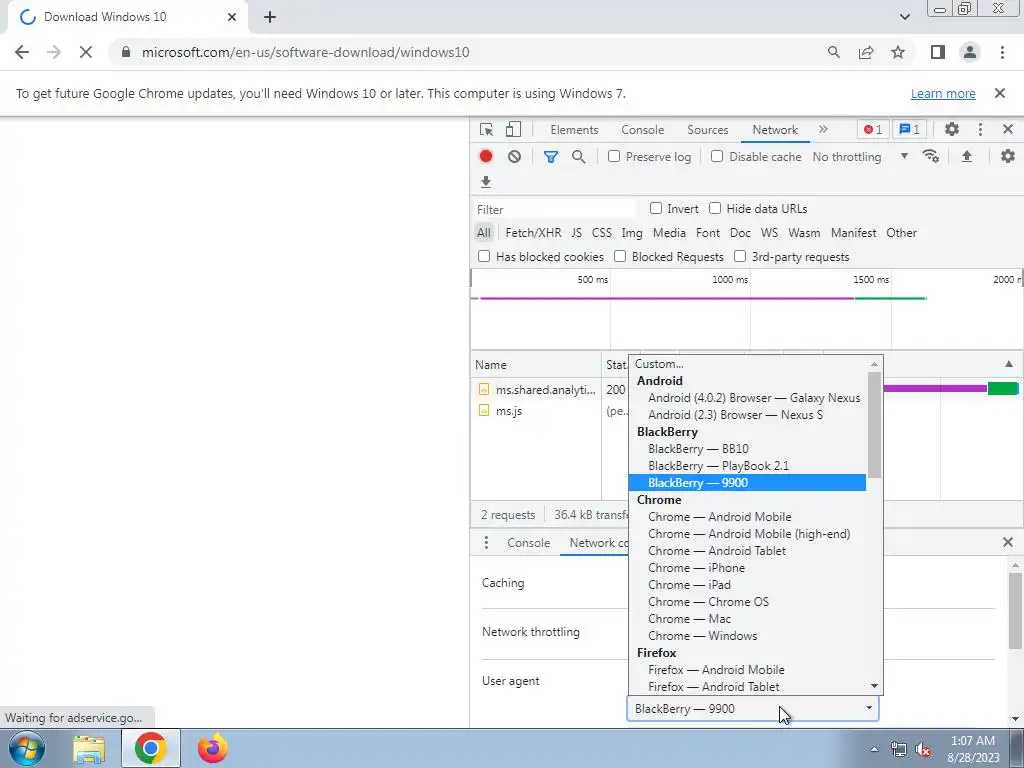Click the Name column header
The width and height of the screenshot is (1024, 768).
(x=536, y=364)
